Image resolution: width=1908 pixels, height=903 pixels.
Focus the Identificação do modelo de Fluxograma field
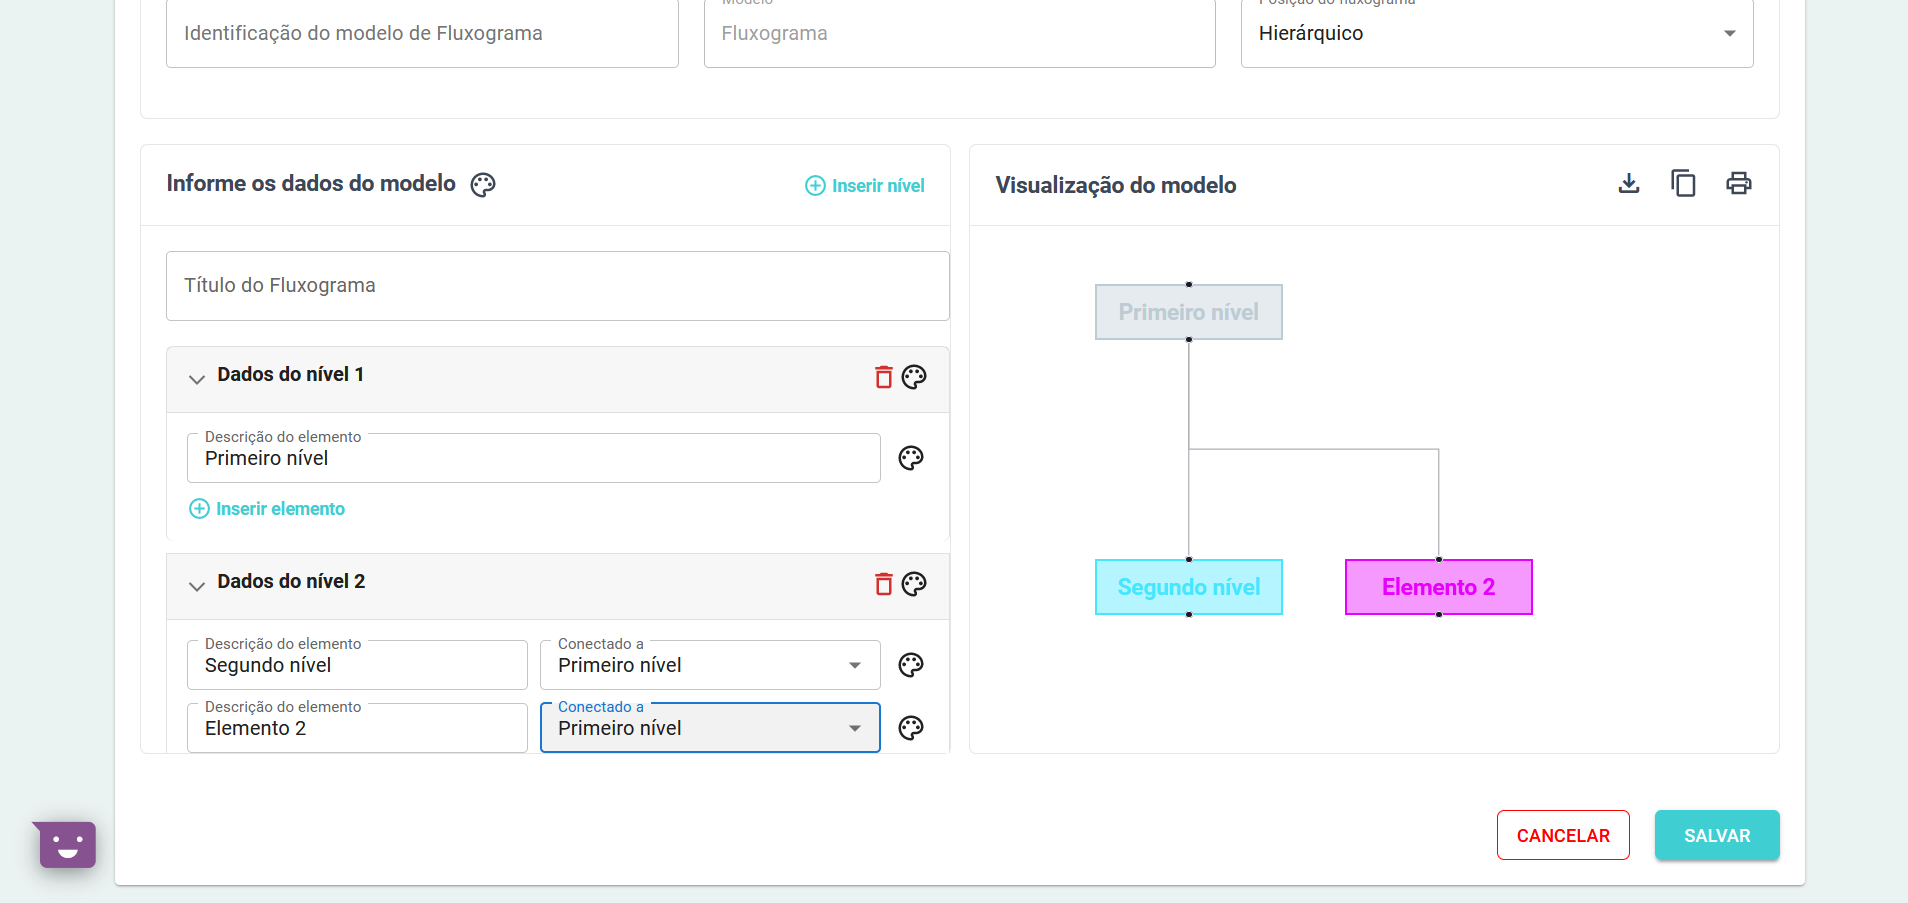[x=422, y=34]
